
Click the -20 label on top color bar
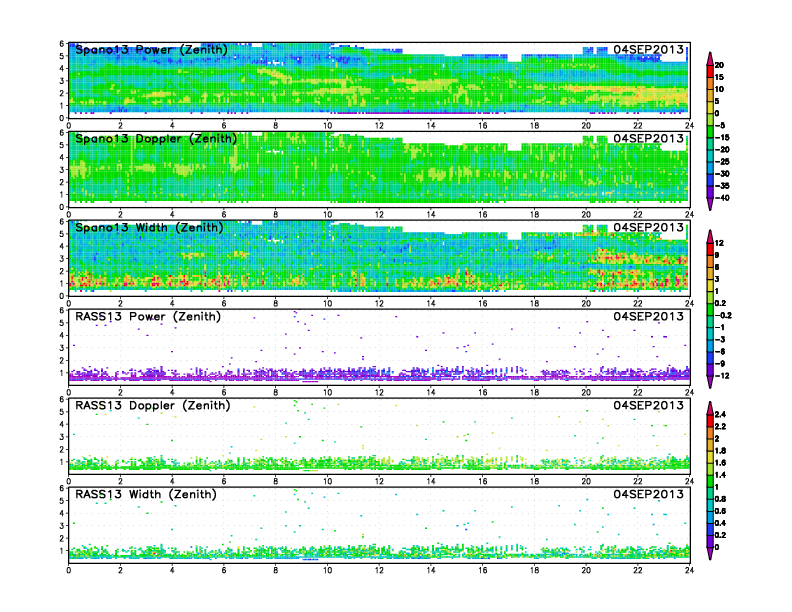pyautogui.click(x=722, y=149)
